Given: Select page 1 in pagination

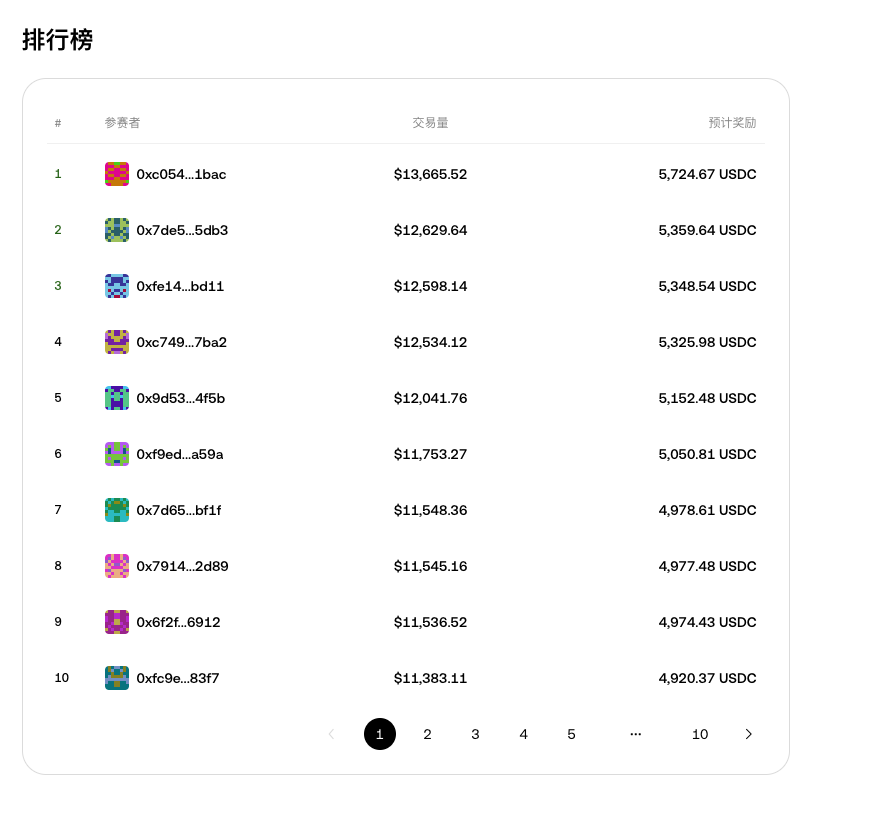Looking at the screenshot, I should coord(380,734).
